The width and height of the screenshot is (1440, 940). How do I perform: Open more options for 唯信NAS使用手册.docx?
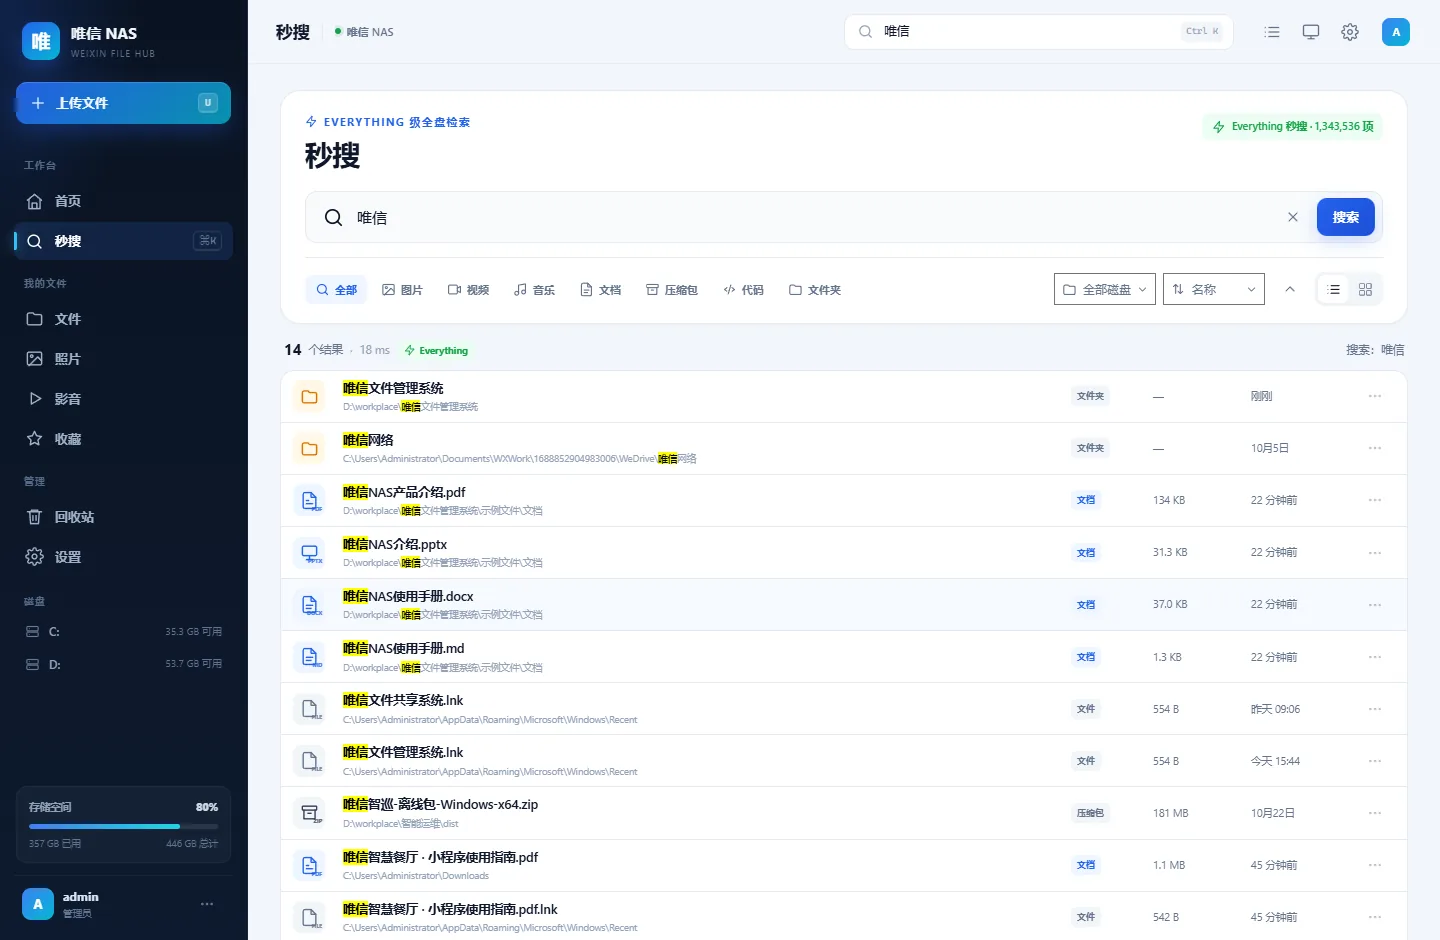click(1375, 604)
